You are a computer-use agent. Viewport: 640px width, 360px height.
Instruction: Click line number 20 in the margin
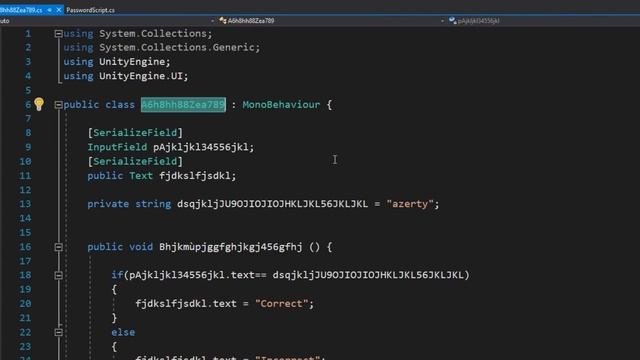tap(25, 303)
